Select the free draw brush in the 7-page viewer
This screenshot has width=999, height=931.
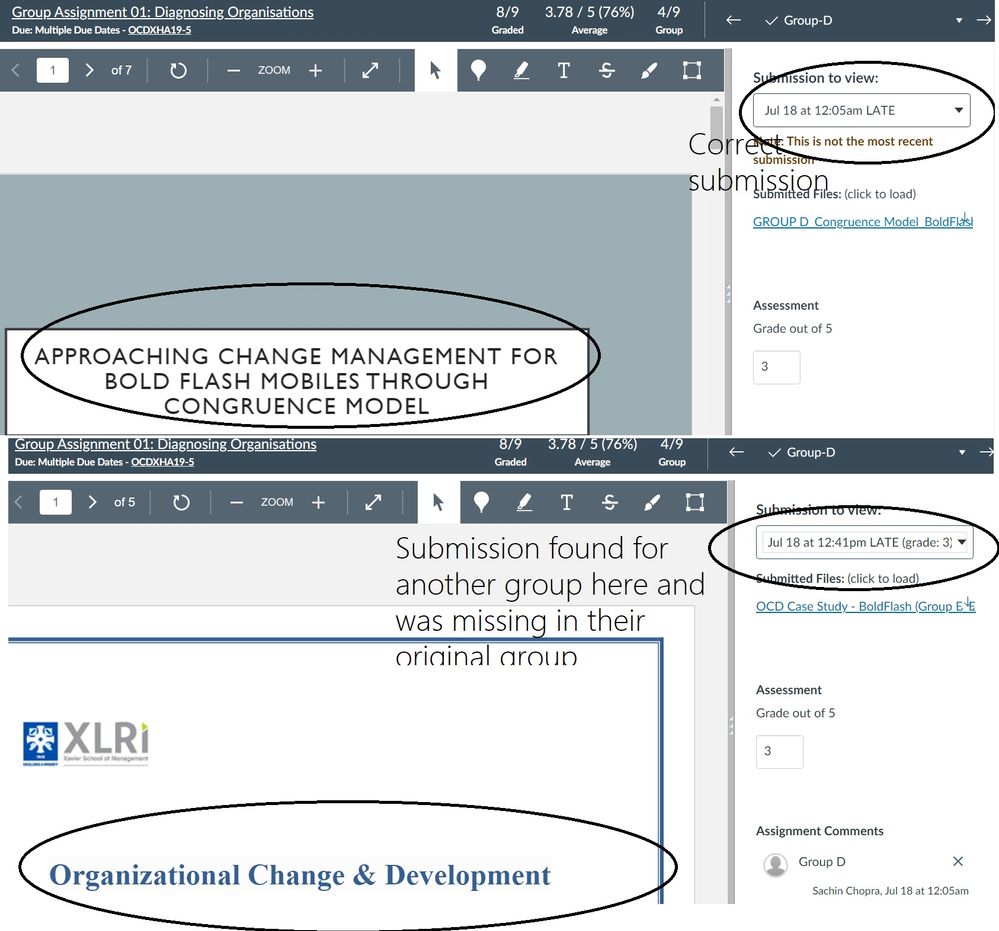tap(649, 71)
